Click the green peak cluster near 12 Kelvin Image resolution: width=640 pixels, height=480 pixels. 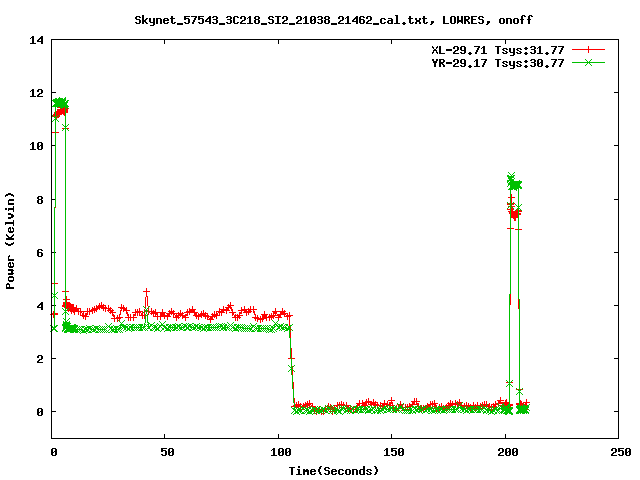60,103
